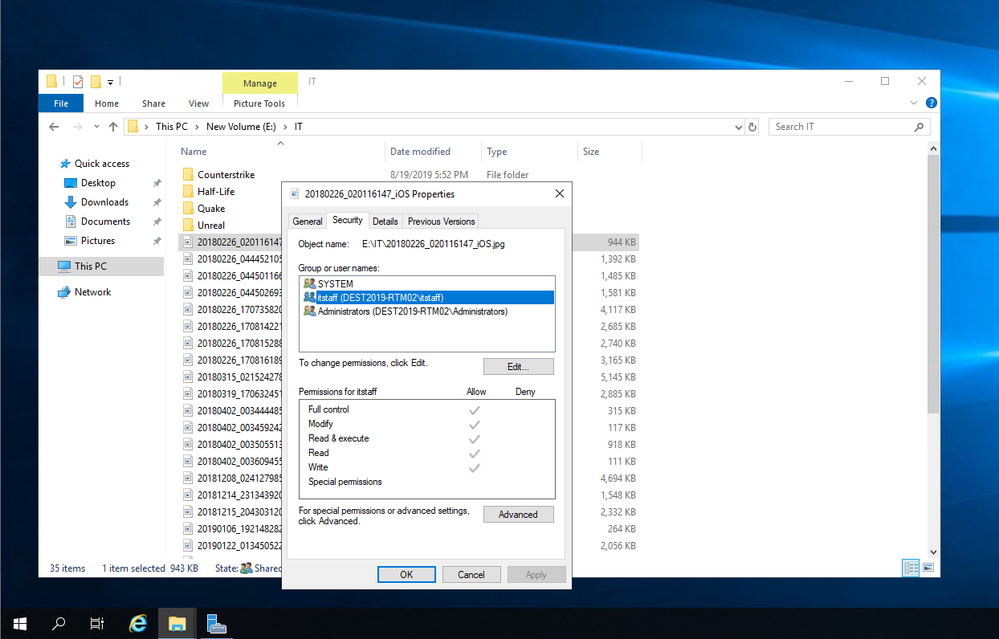
Task: Click New Volume (E:) in the address bar
Action: pyautogui.click(x=241, y=127)
